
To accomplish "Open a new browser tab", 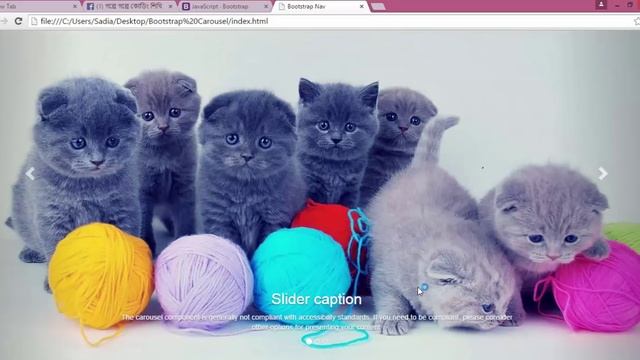I will click(x=378, y=7).
